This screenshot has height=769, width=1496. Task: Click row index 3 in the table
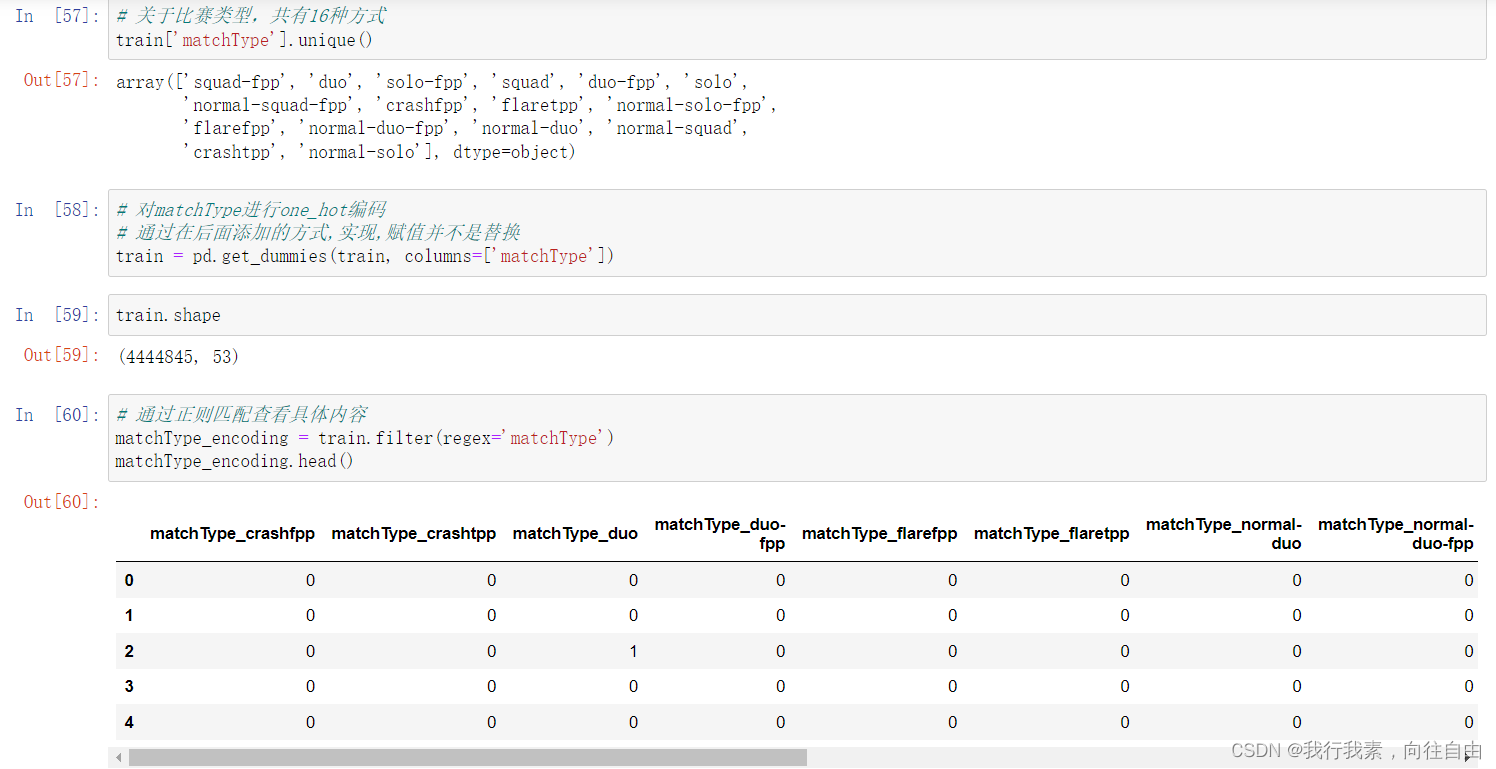pyautogui.click(x=129, y=687)
